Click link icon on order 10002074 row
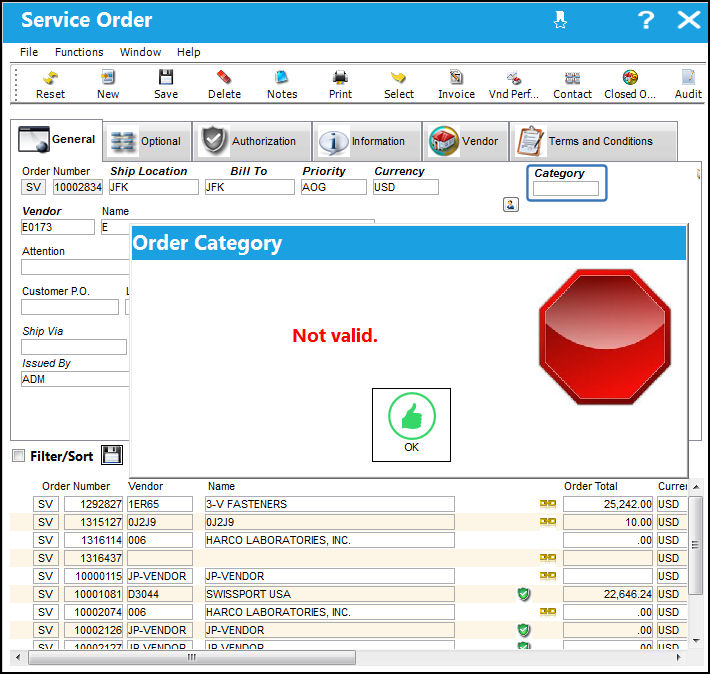Viewport: 710px width, 674px height. coord(548,612)
